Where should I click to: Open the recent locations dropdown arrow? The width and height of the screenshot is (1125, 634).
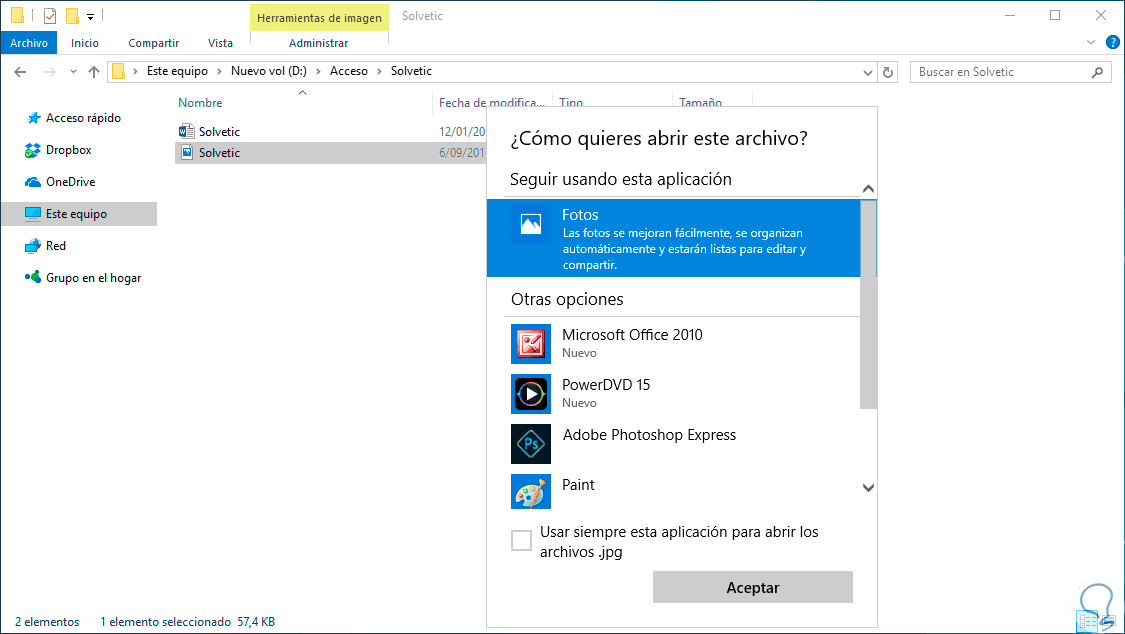click(x=73, y=72)
